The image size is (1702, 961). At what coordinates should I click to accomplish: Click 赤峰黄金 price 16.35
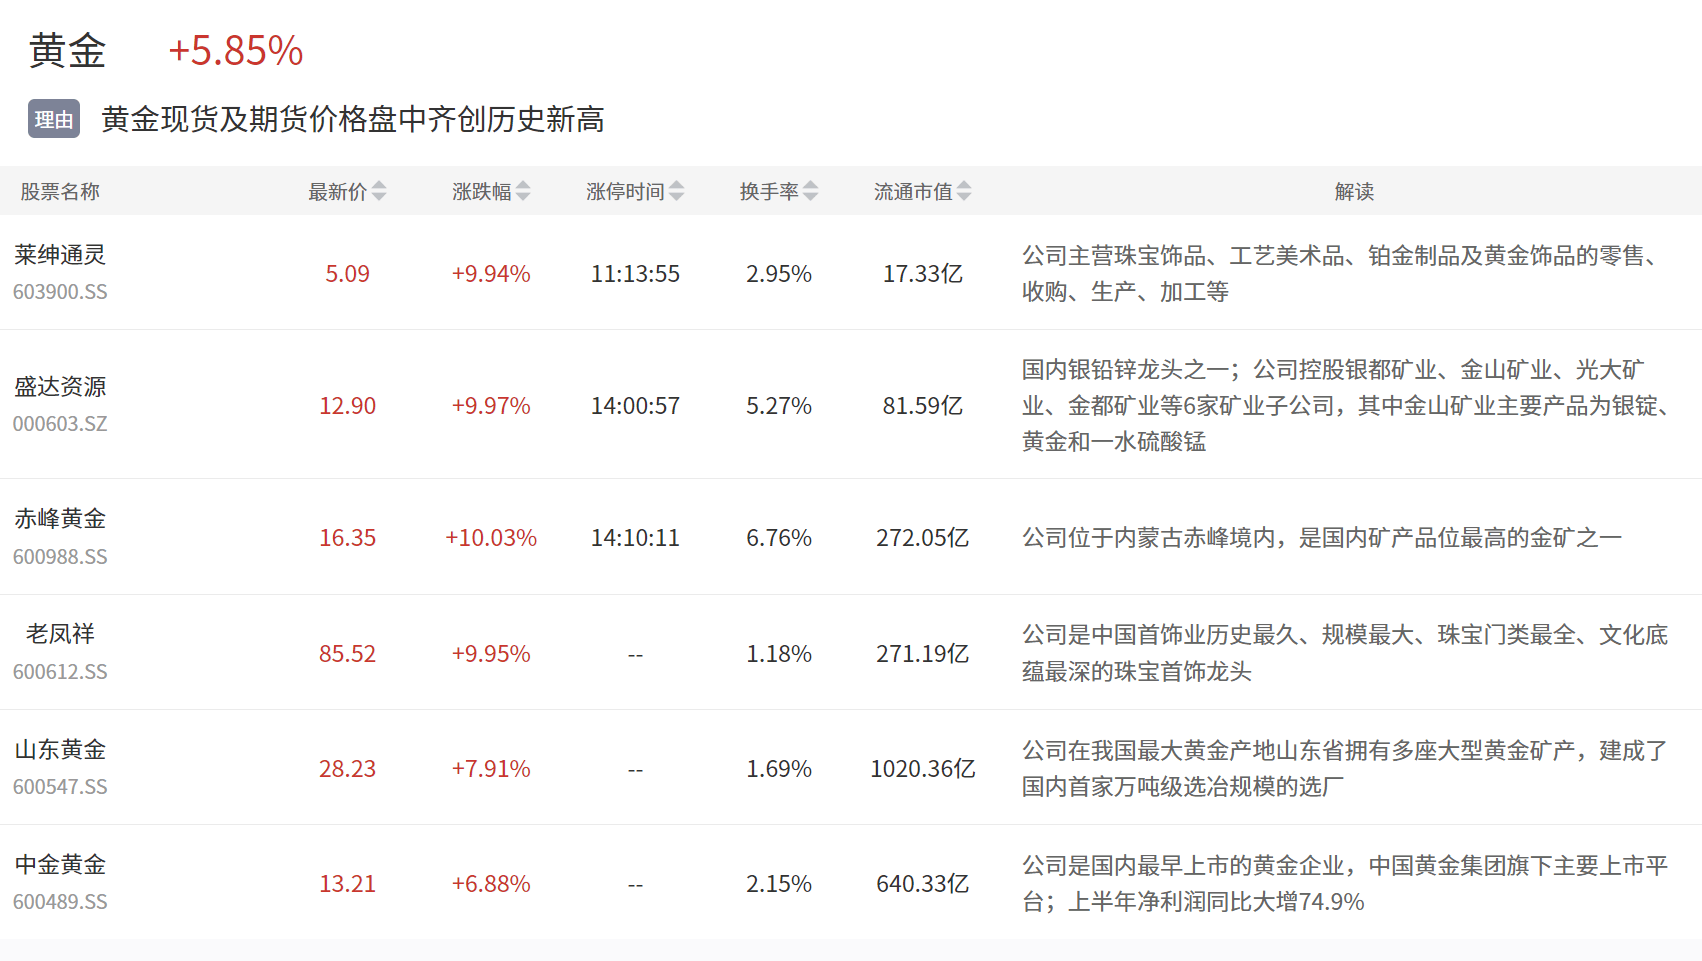(x=347, y=538)
